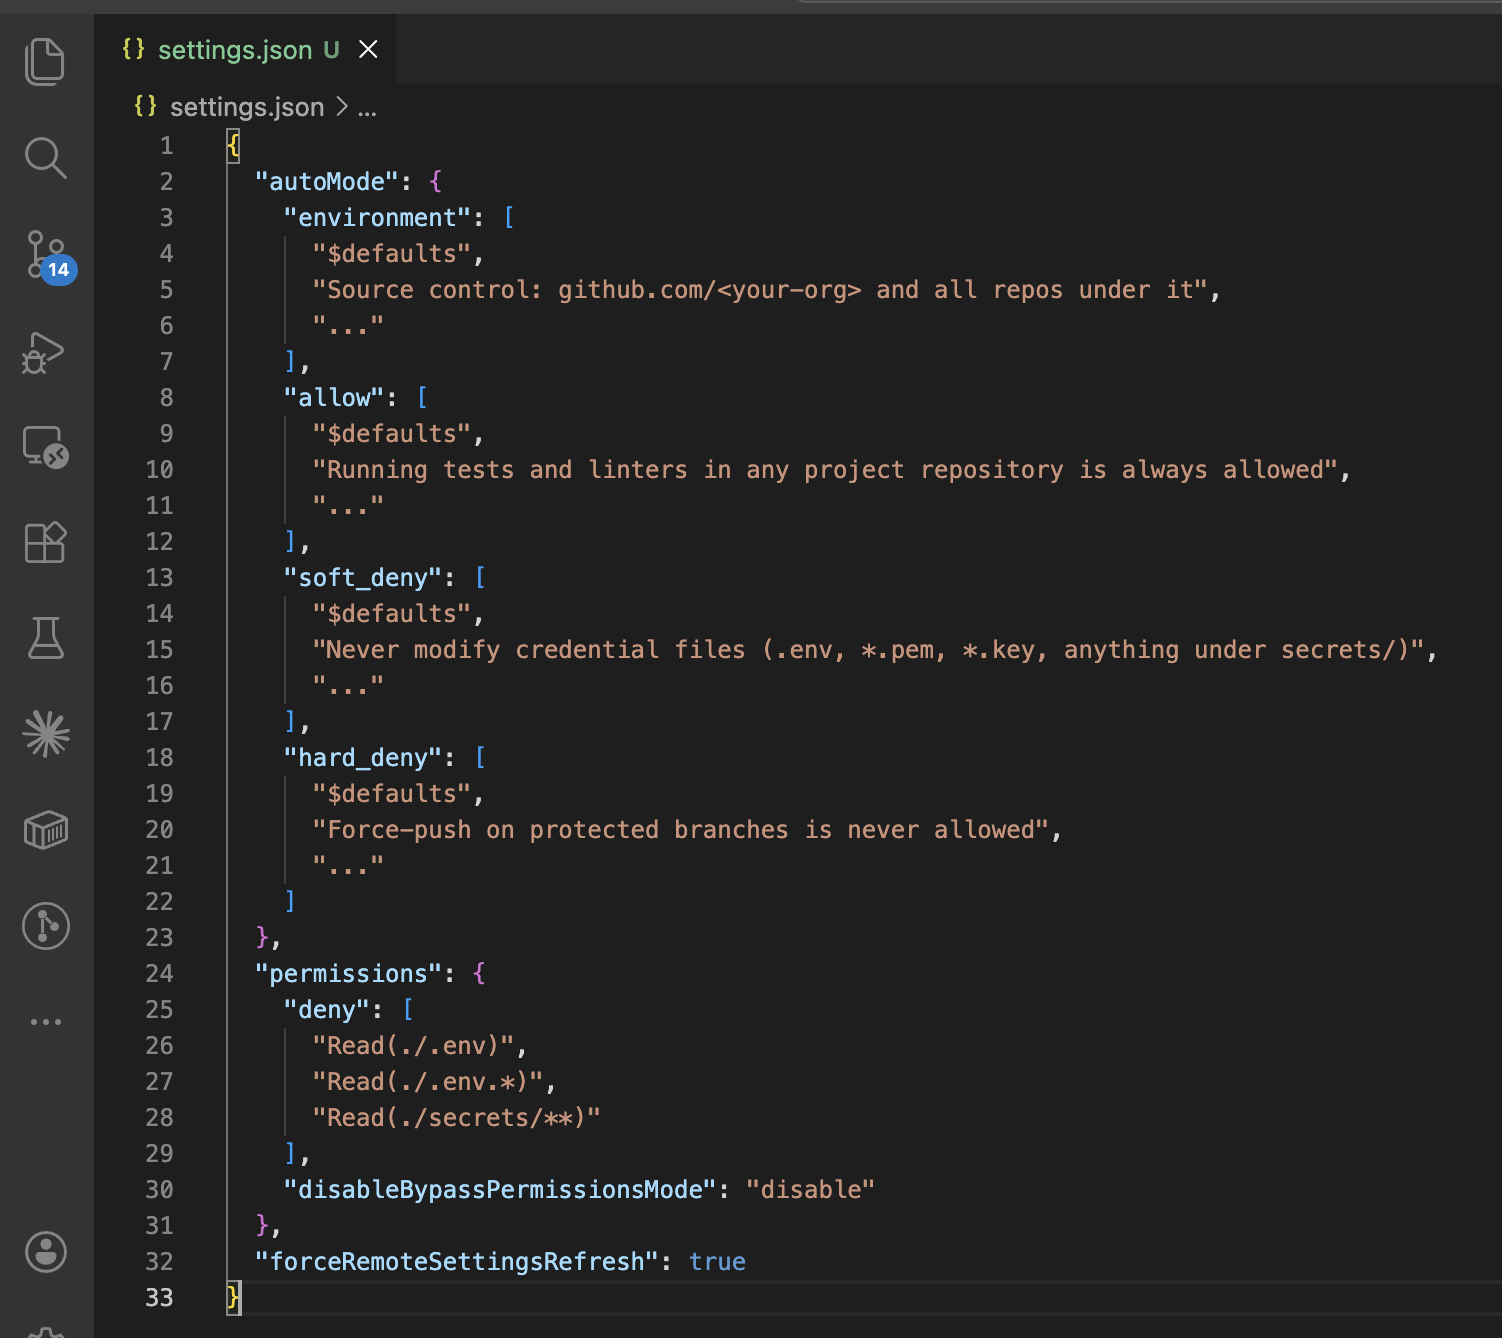Click line number 13 in the gutter
1502x1338 pixels.
point(159,578)
